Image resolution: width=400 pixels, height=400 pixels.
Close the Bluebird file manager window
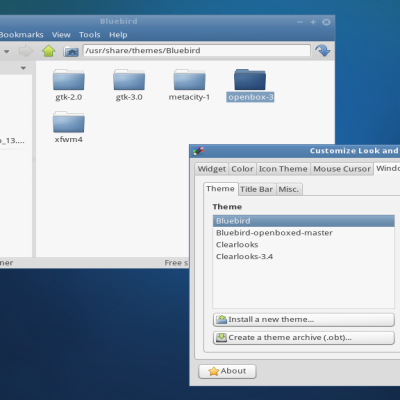326,22
